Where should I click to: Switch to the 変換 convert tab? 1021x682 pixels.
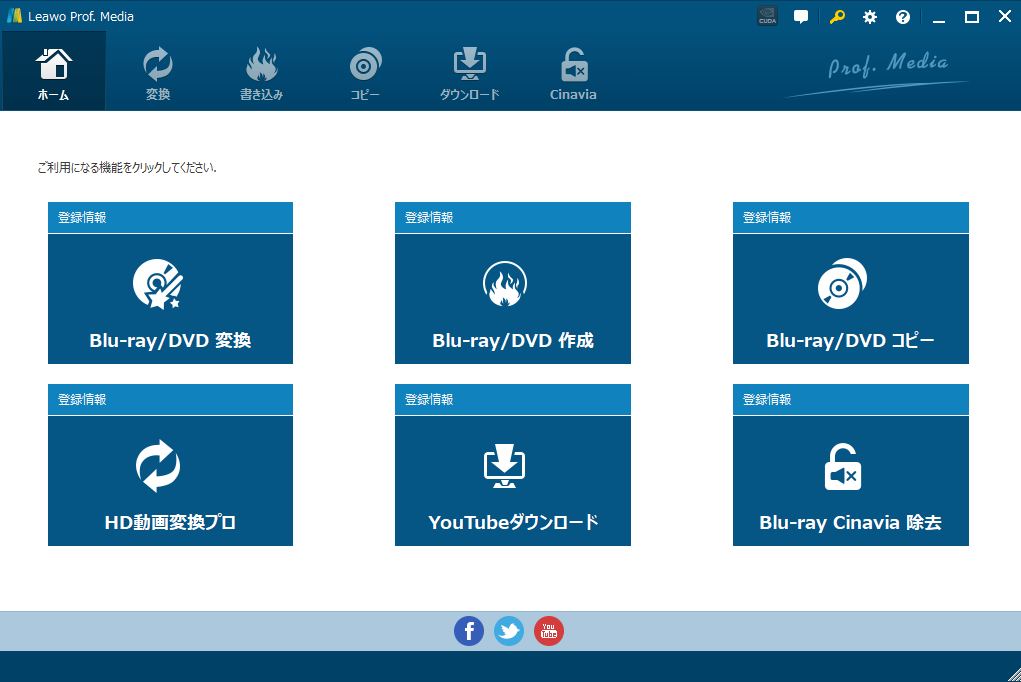tap(158, 74)
